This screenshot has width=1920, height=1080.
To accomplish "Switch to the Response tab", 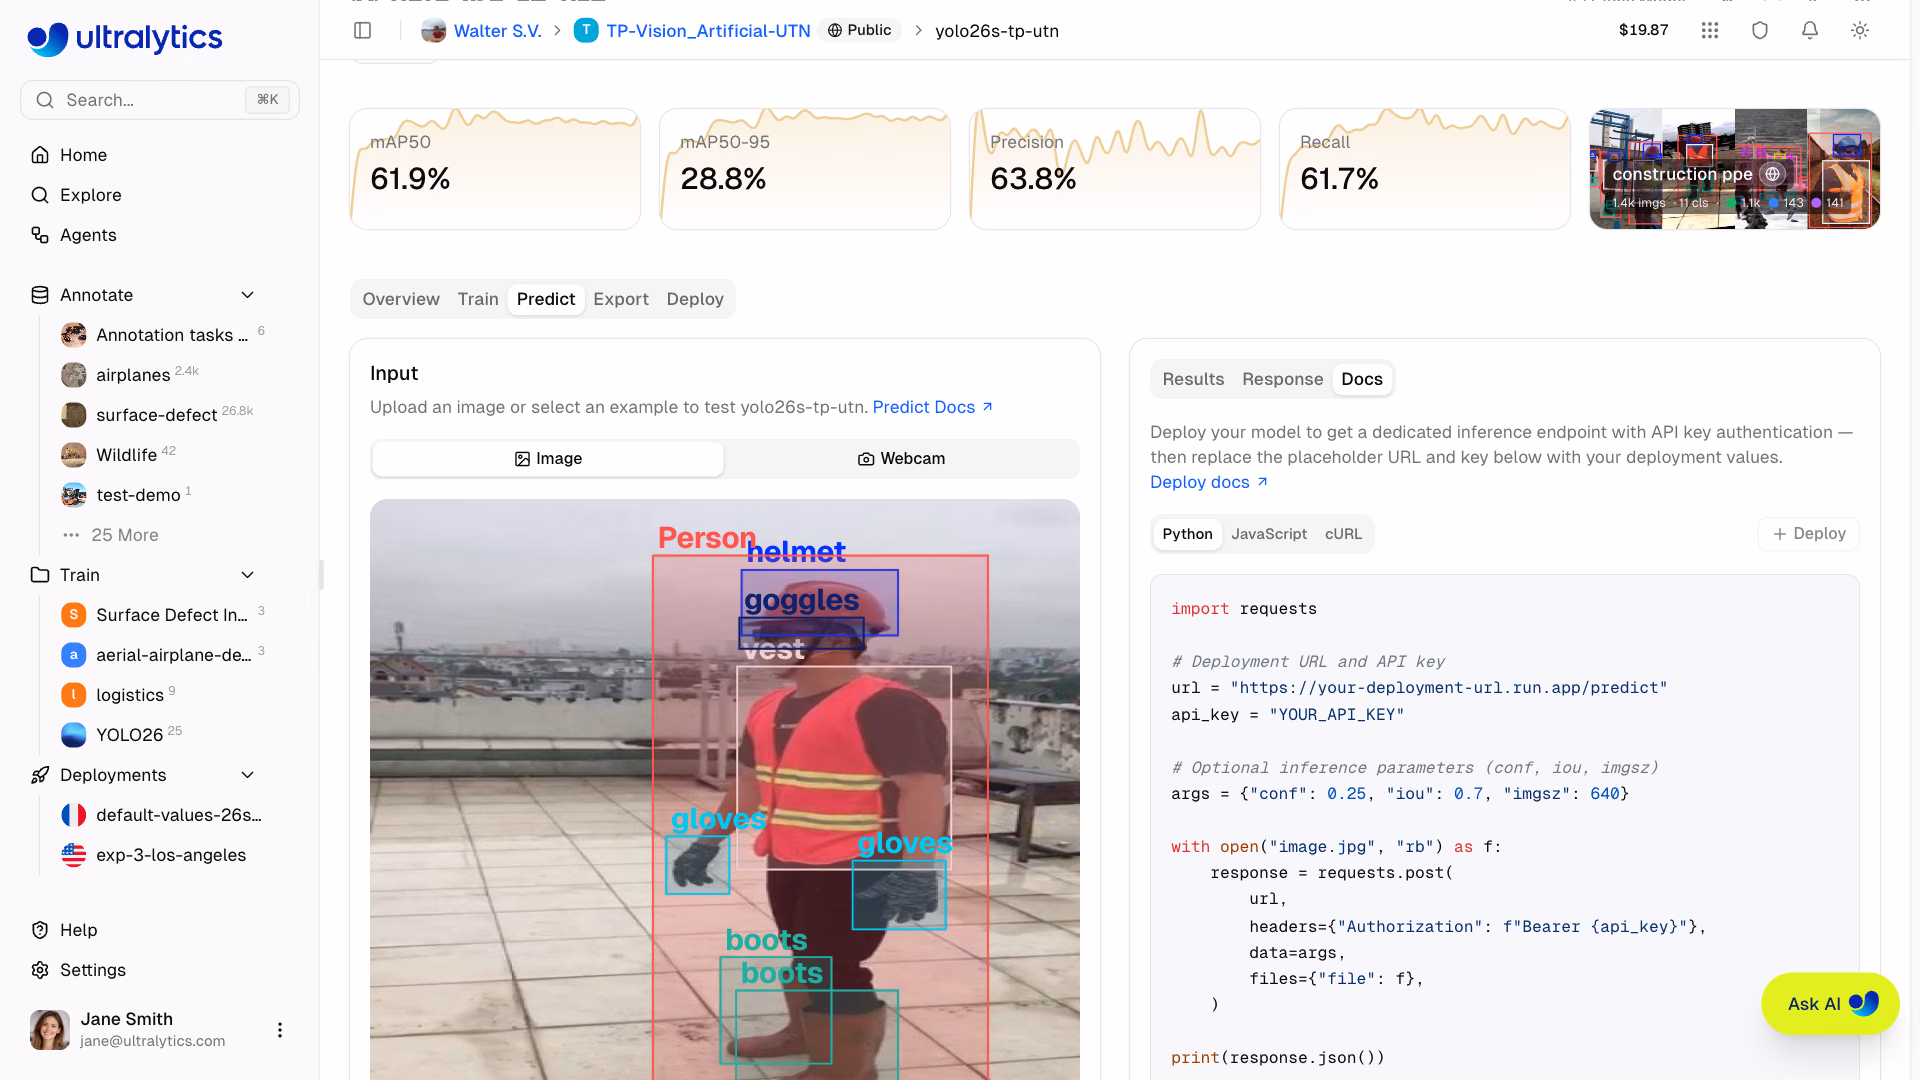I will tap(1283, 379).
